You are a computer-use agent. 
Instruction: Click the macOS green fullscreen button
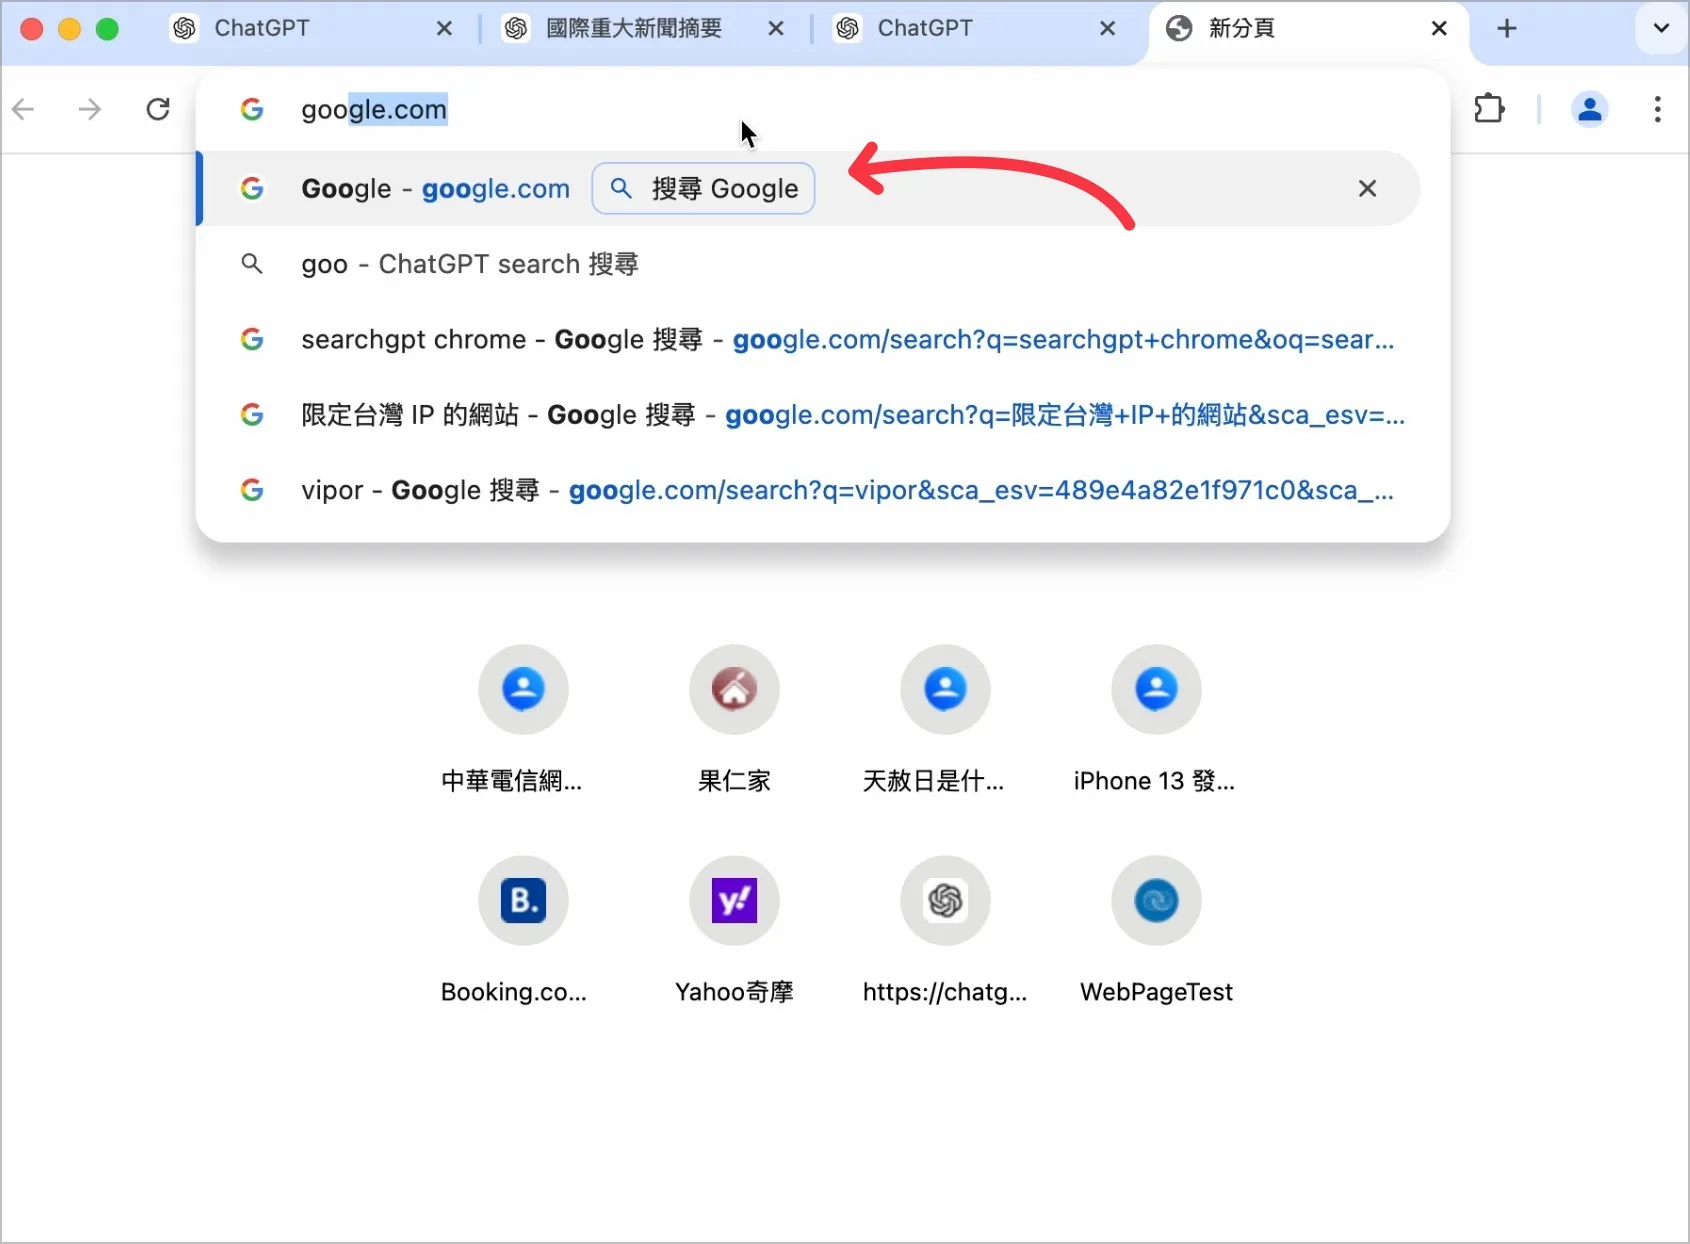tap(107, 29)
